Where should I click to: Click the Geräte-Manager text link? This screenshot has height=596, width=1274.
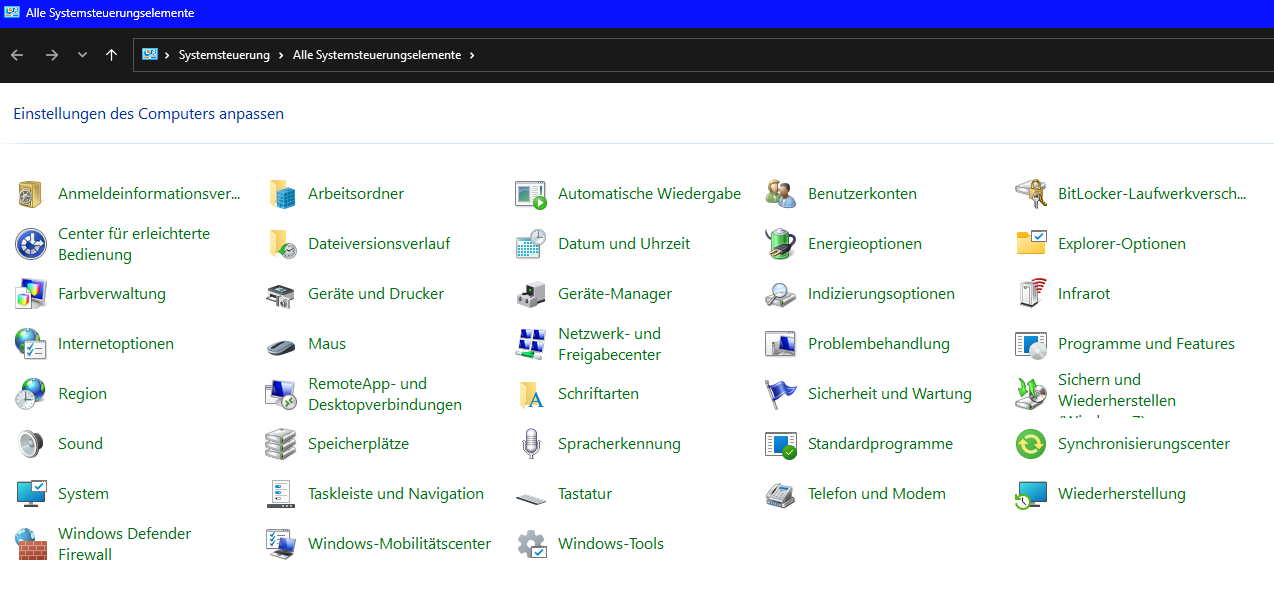(x=615, y=294)
